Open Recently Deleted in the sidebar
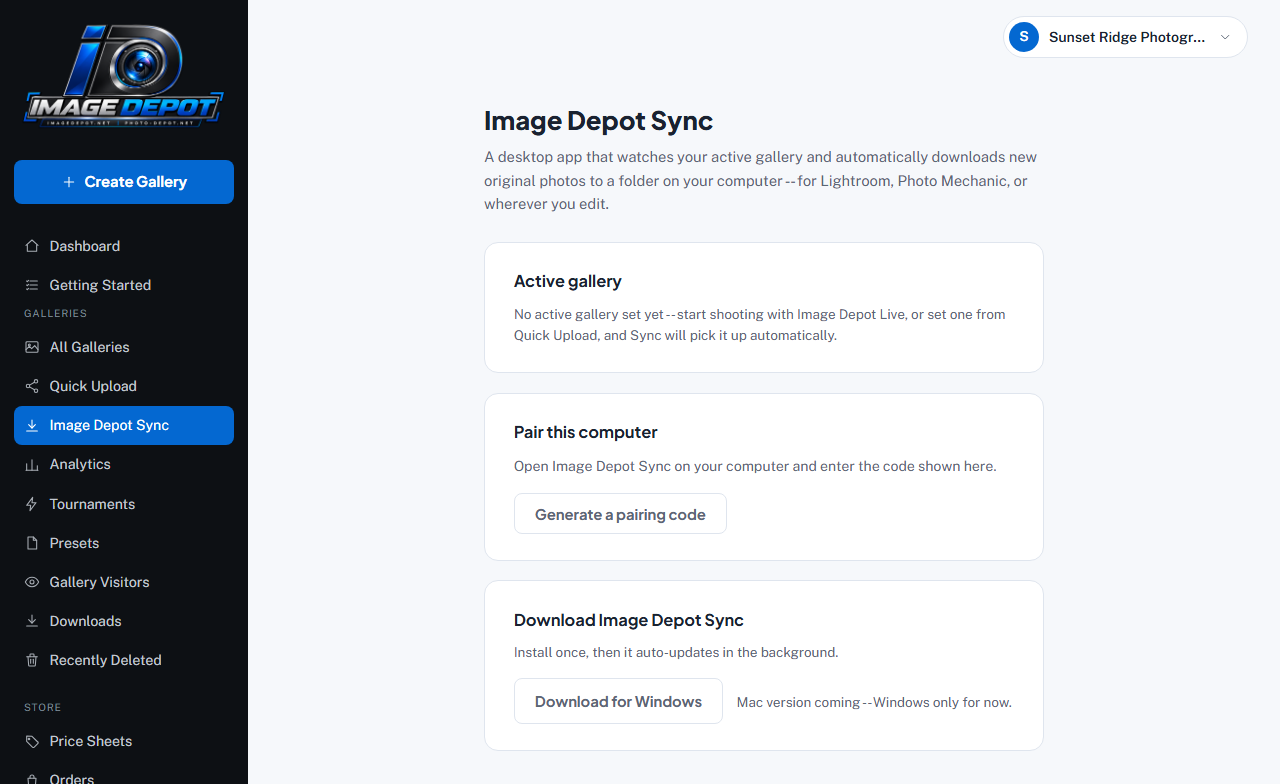 point(124,660)
